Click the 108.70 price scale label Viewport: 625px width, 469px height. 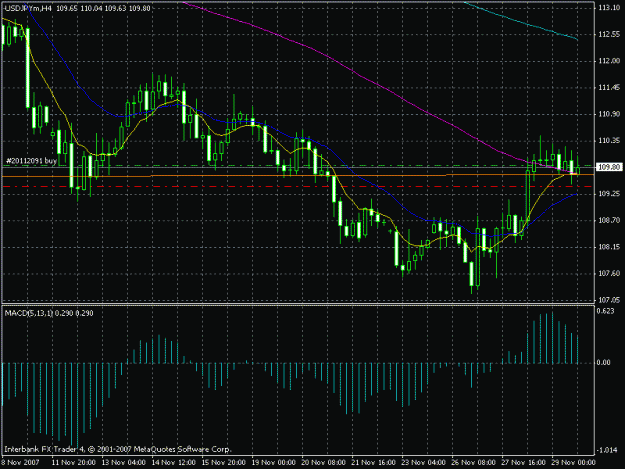609,220
